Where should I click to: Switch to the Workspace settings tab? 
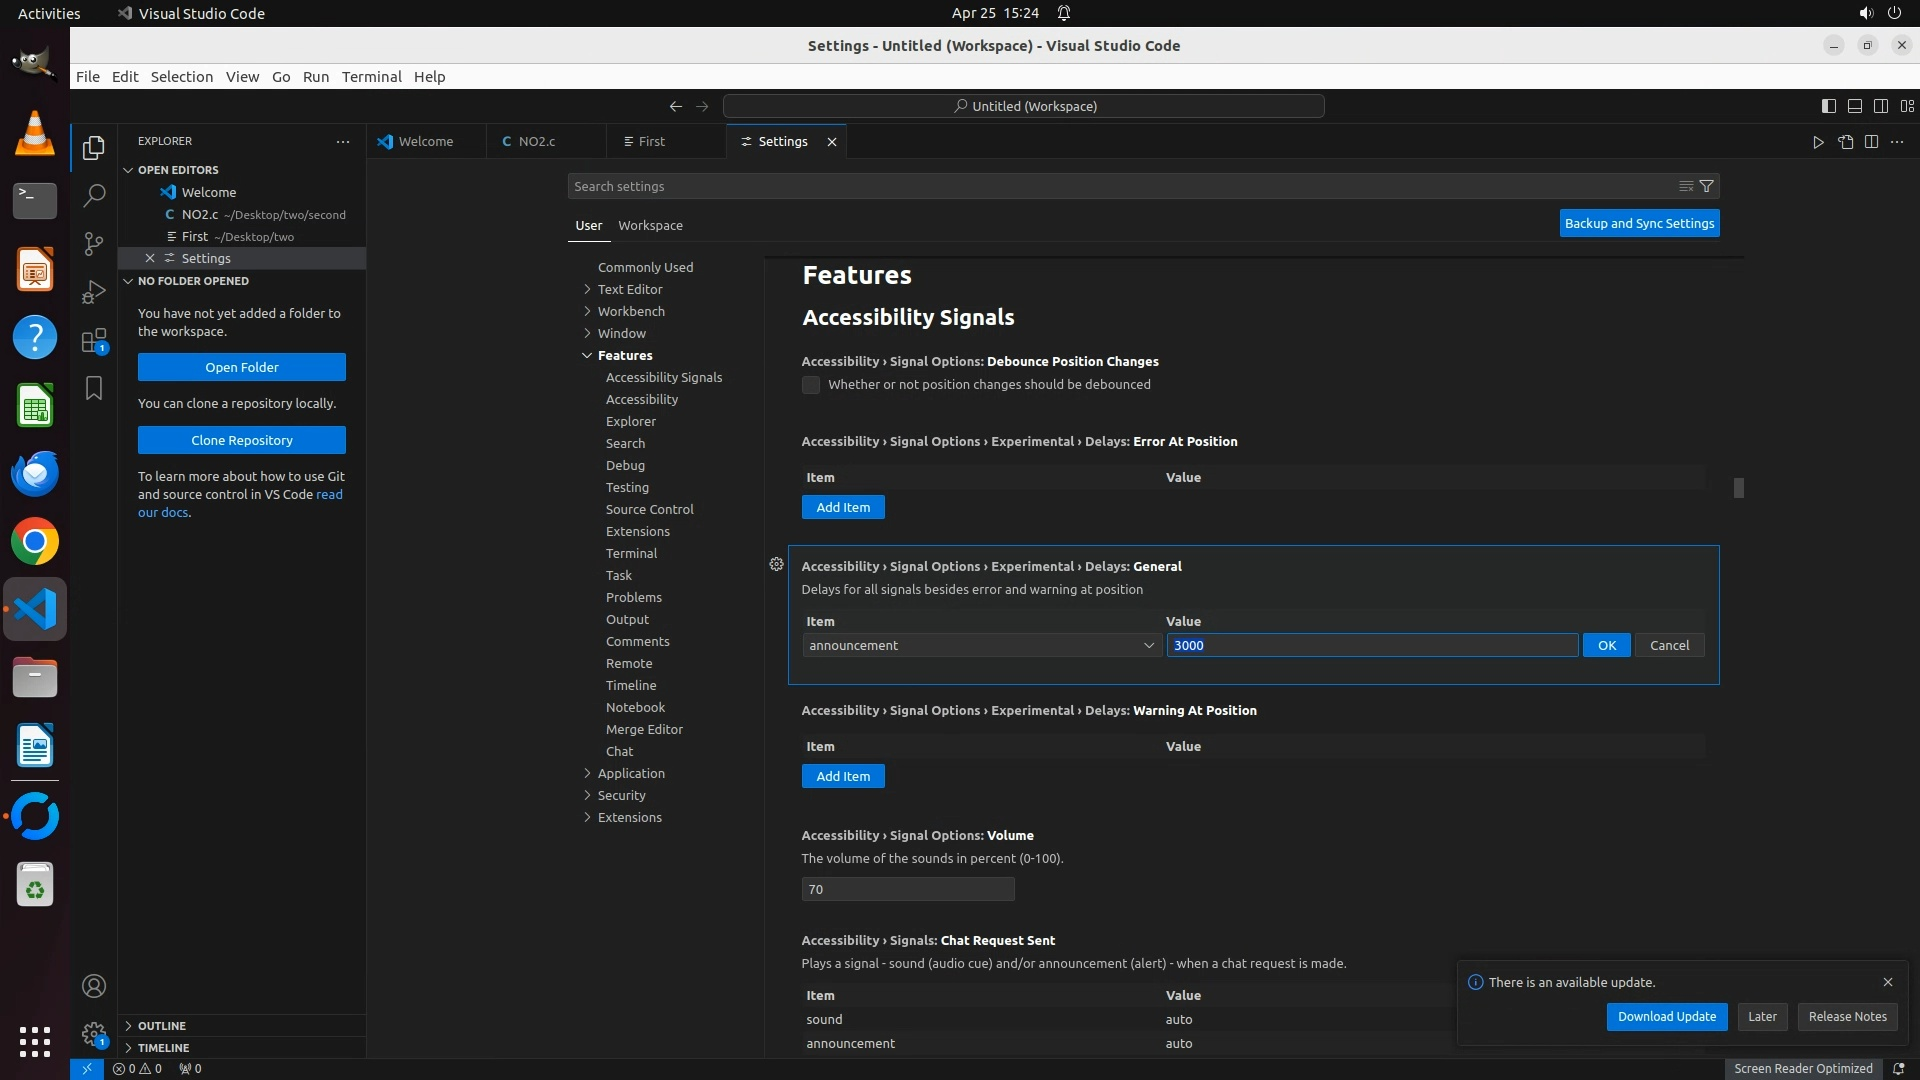point(650,225)
